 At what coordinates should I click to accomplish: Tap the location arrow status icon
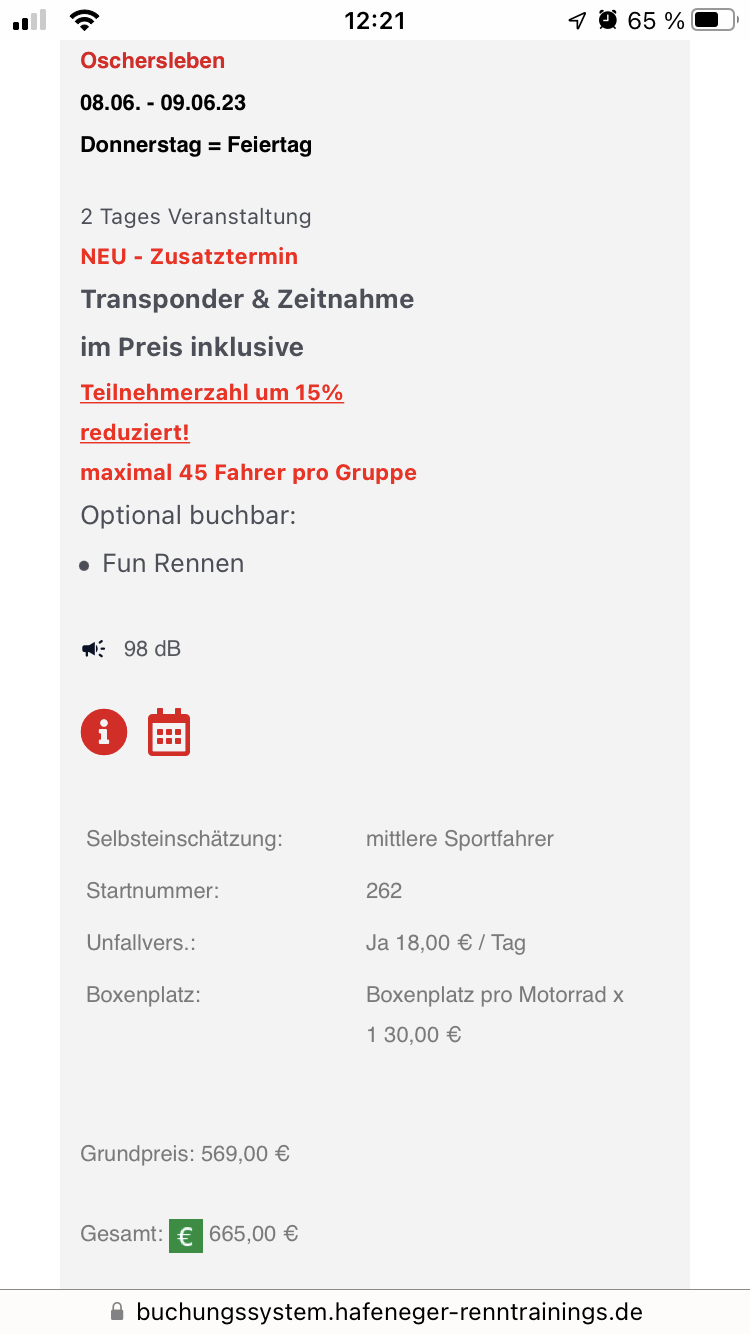(x=576, y=20)
